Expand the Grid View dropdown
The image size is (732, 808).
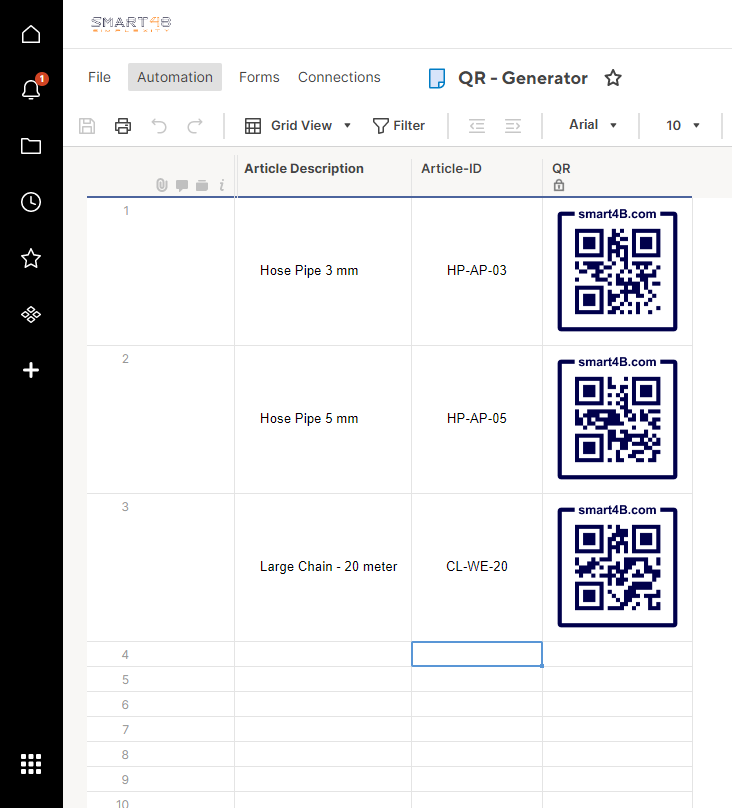pos(299,126)
